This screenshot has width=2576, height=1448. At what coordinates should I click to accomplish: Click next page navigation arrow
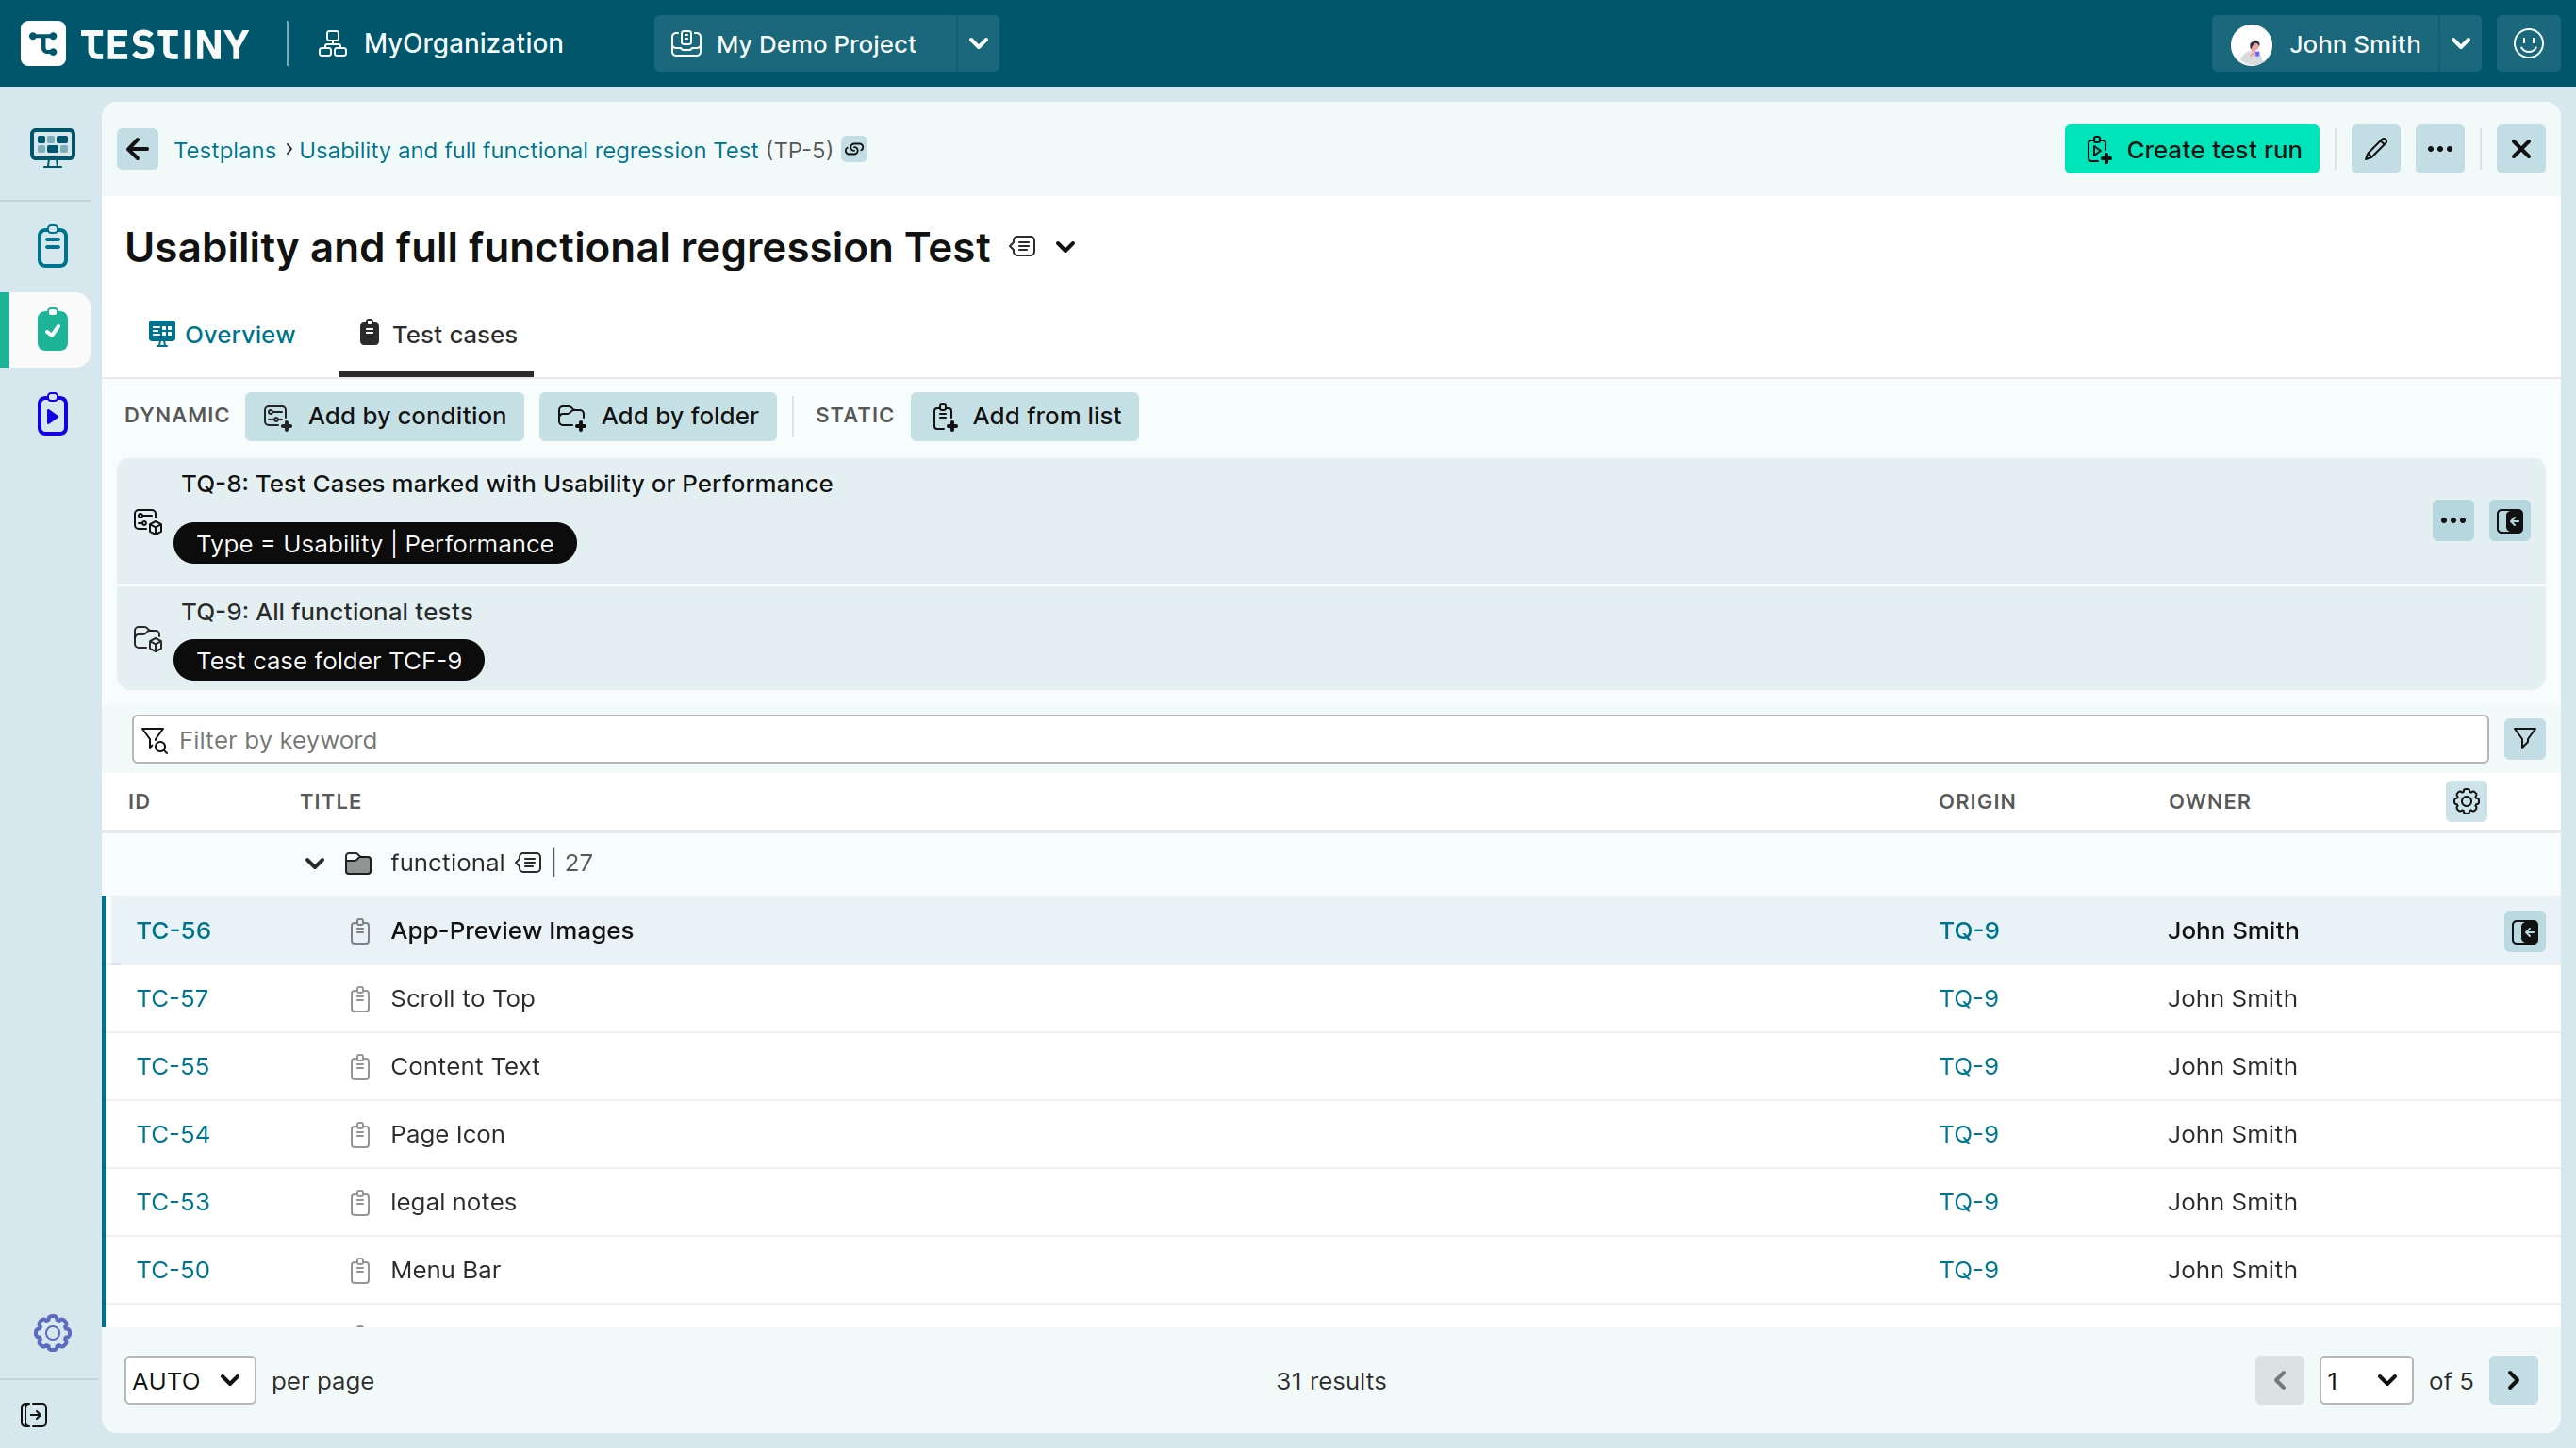pyautogui.click(x=2514, y=1381)
